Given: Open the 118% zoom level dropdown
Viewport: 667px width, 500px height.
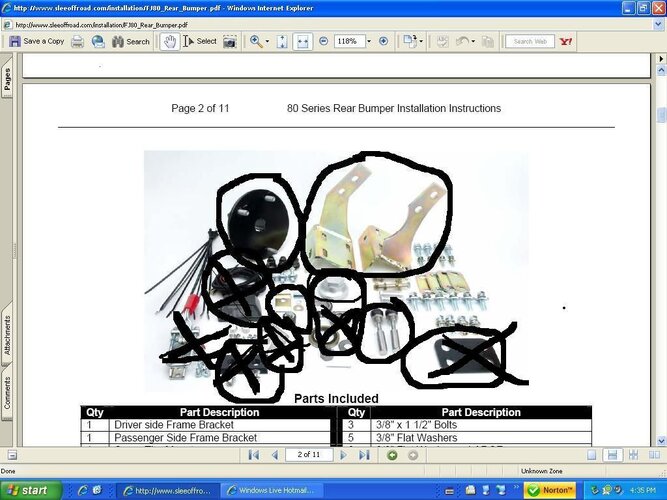Looking at the screenshot, I should (x=369, y=41).
